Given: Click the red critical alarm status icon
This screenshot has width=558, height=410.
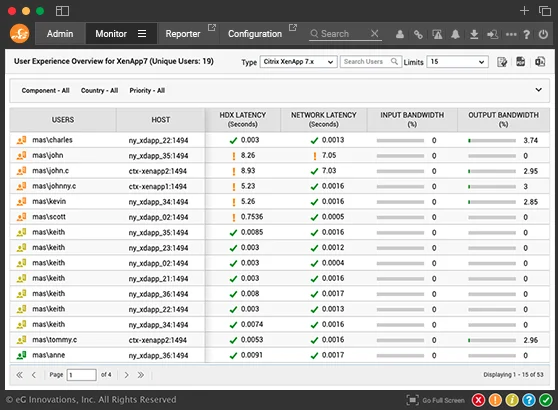Looking at the screenshot, I should tap(478, 400).
